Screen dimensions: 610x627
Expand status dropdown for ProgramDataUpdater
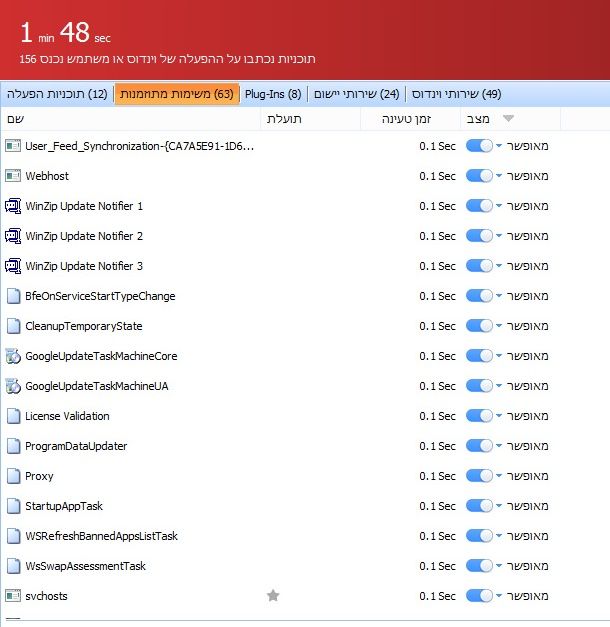point(499,446)
